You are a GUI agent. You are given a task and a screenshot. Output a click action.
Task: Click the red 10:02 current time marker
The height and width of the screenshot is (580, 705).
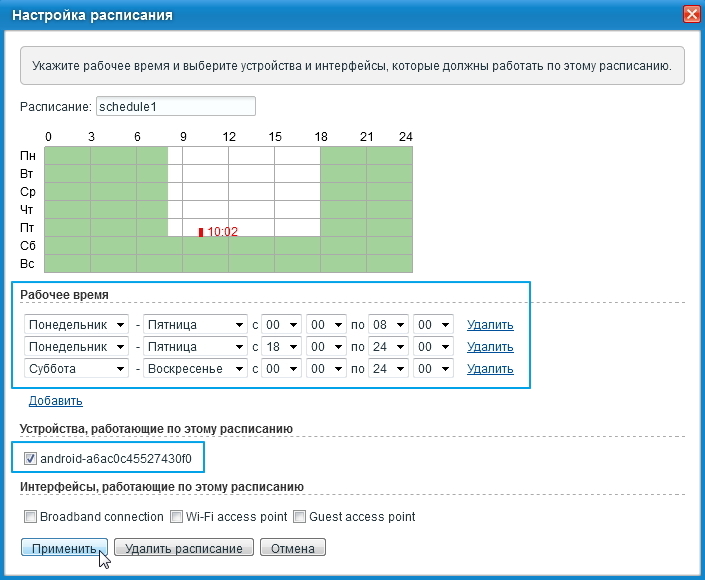[x=201, y=232]
